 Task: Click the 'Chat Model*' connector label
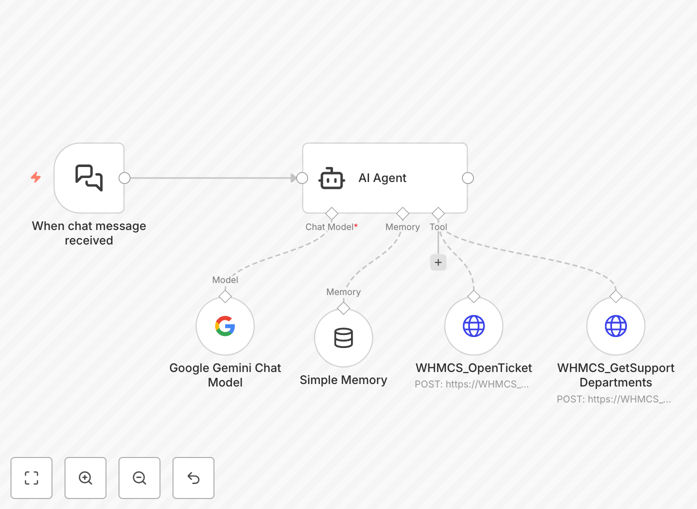[x=331, y=227]
